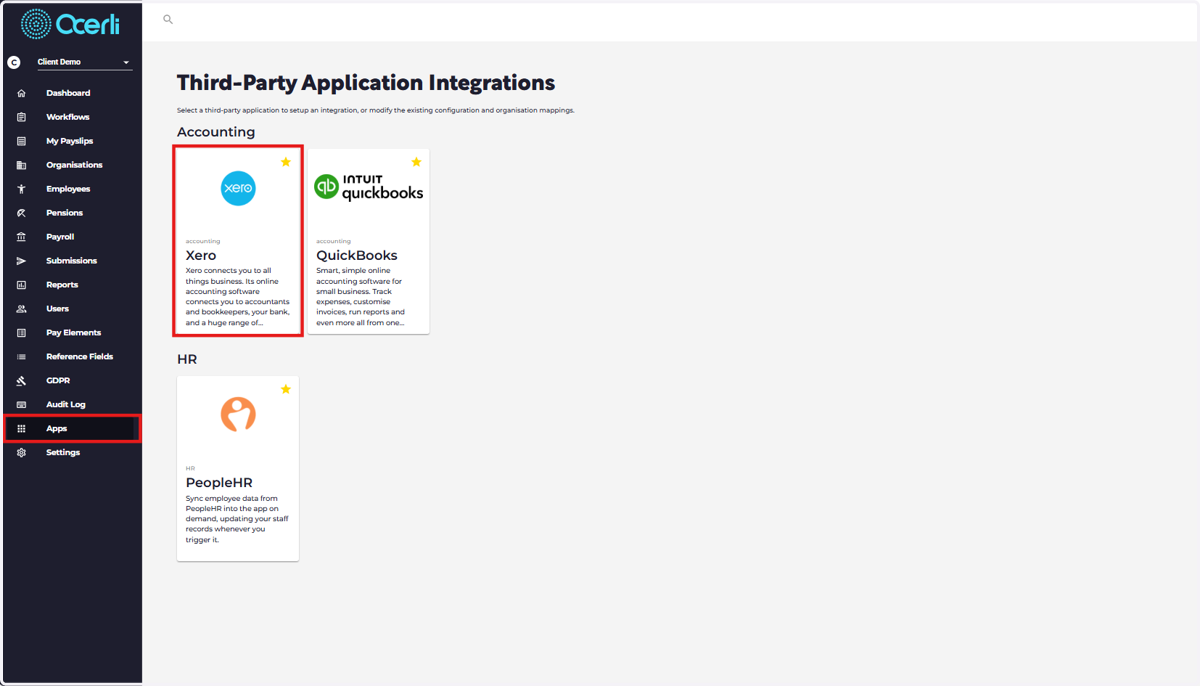Click the 'accounting' tag on QuickBooks card
This screenshot has height=686, width=1200.
tap(333, 241)
